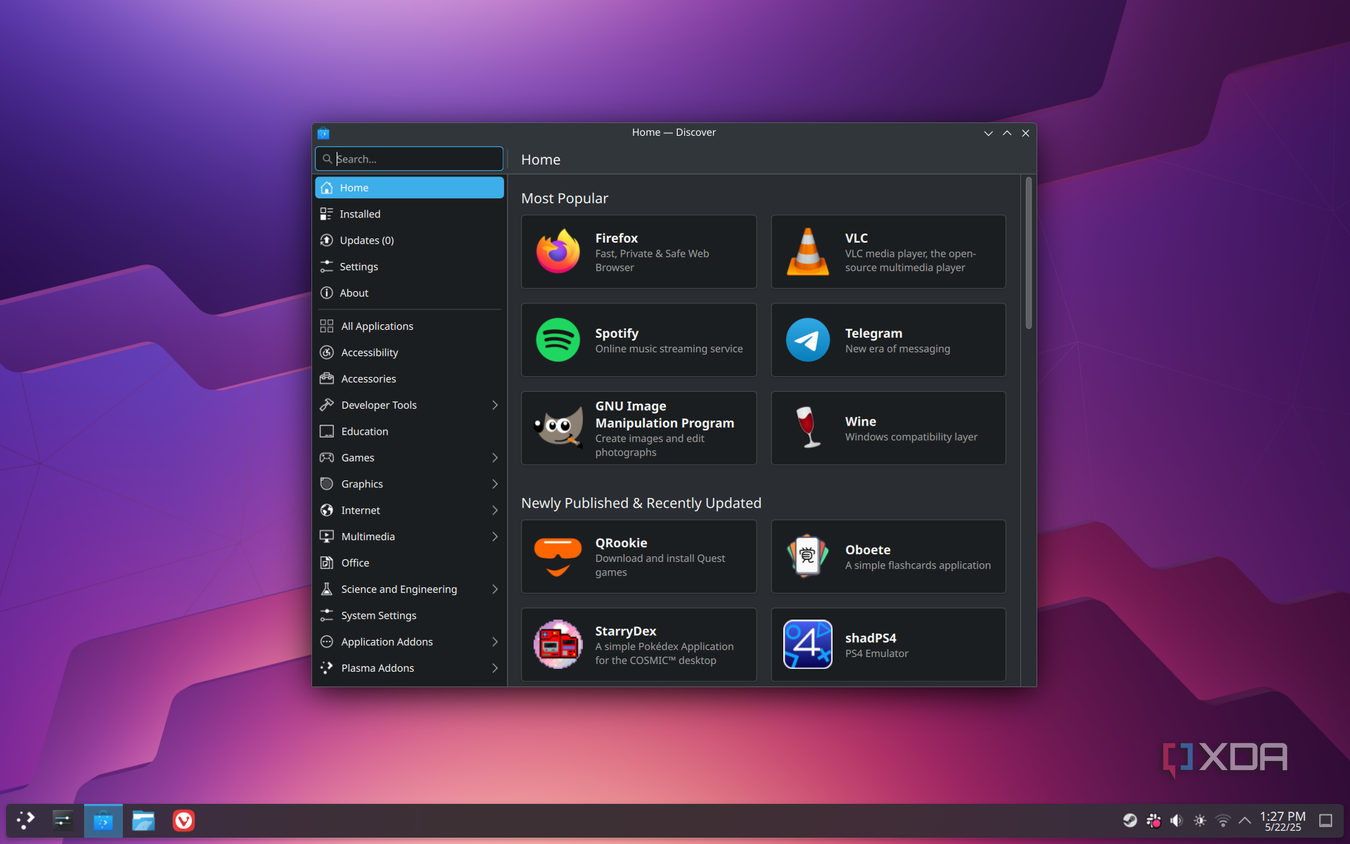Expand the Application Addons arrow
The image size is (1350, 844).
point(495,642)
